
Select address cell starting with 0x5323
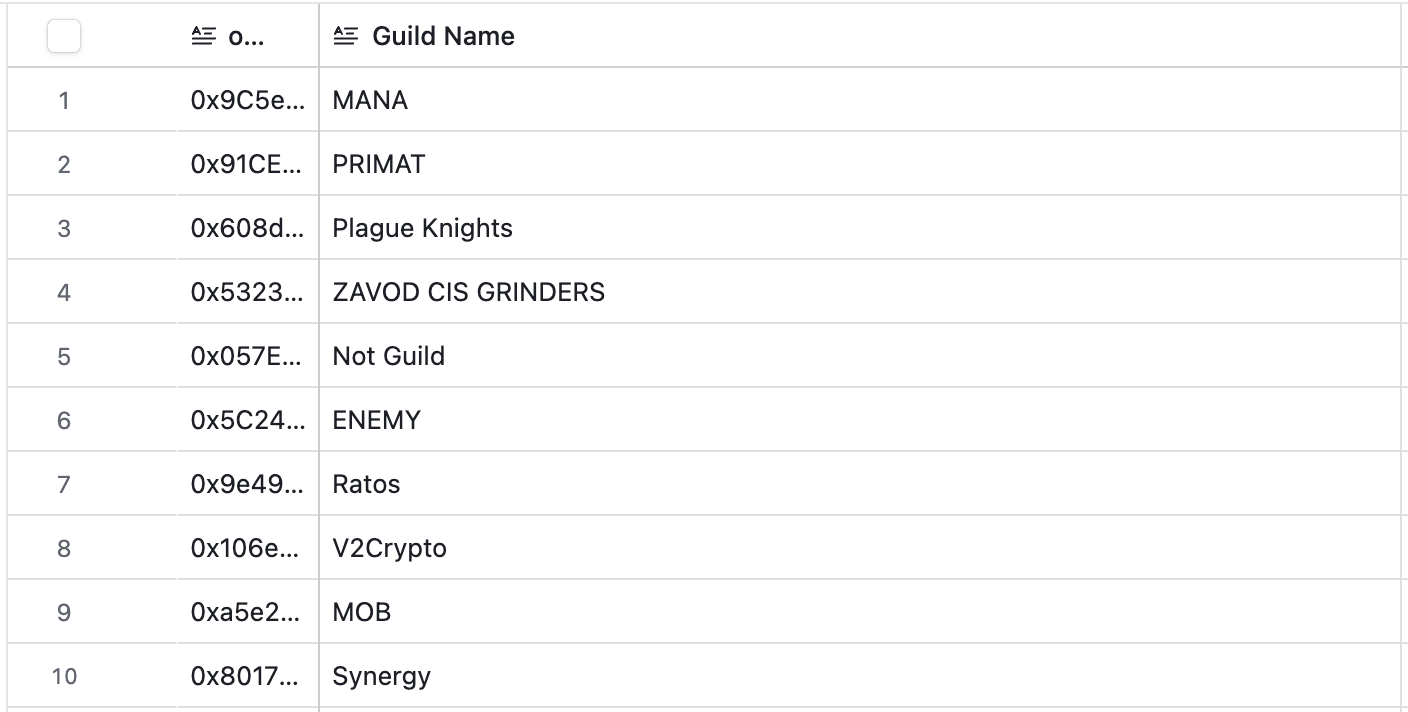click(246, 292)
